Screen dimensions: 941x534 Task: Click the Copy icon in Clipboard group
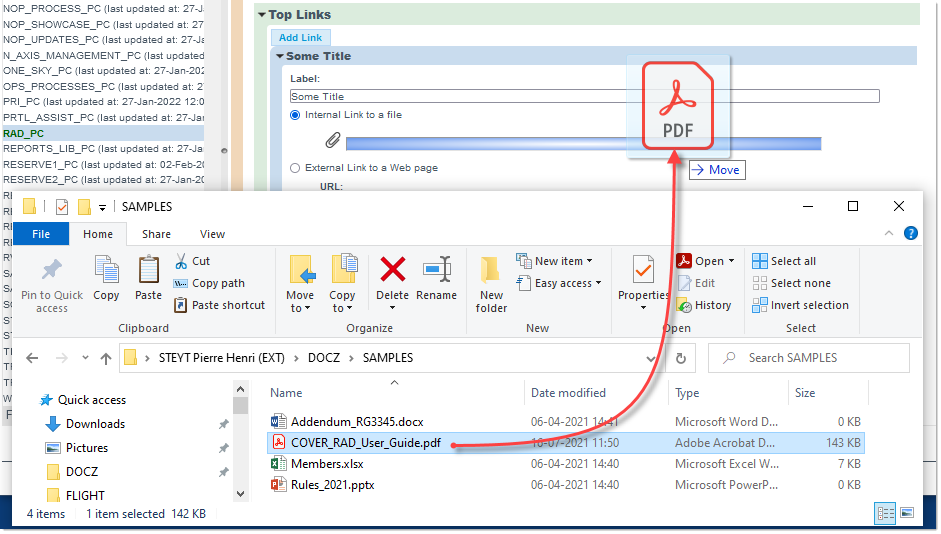click(x=106, y=270)
